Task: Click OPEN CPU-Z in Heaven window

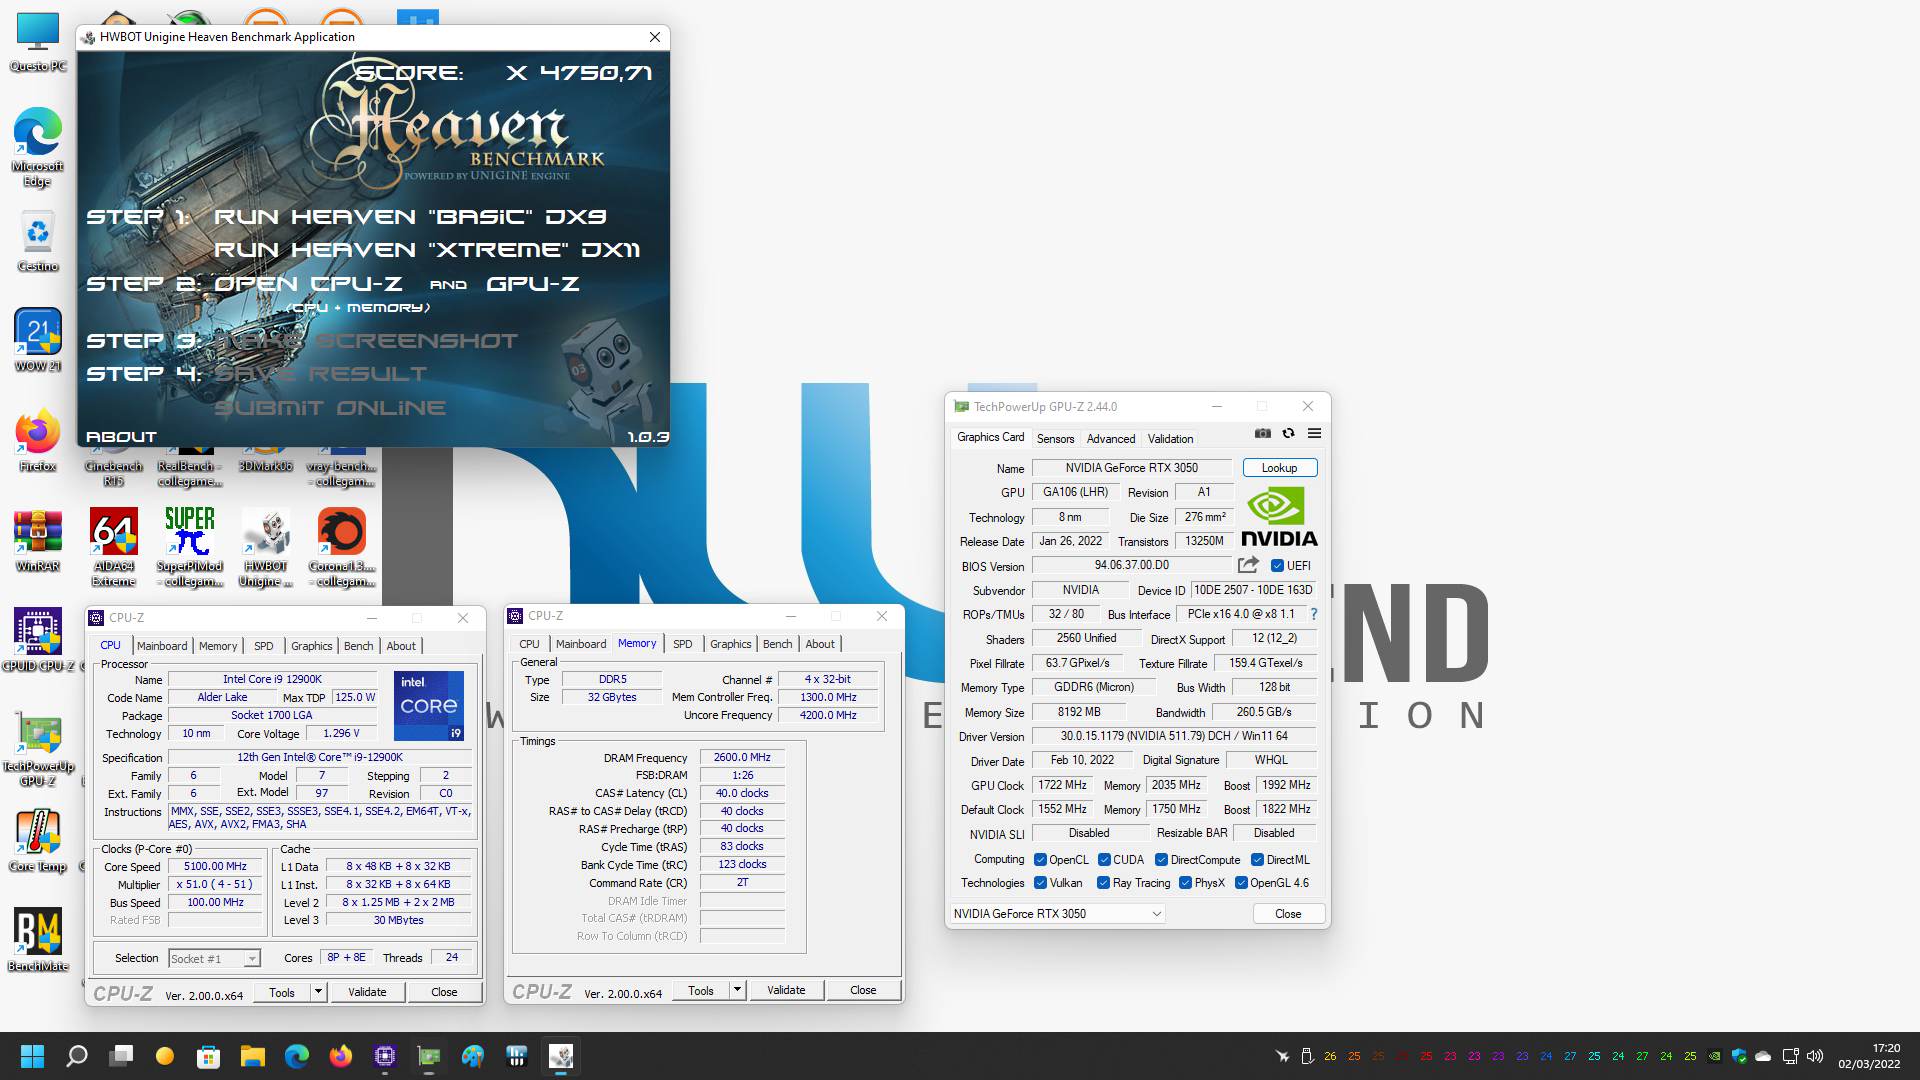Action: click(308, 284)
